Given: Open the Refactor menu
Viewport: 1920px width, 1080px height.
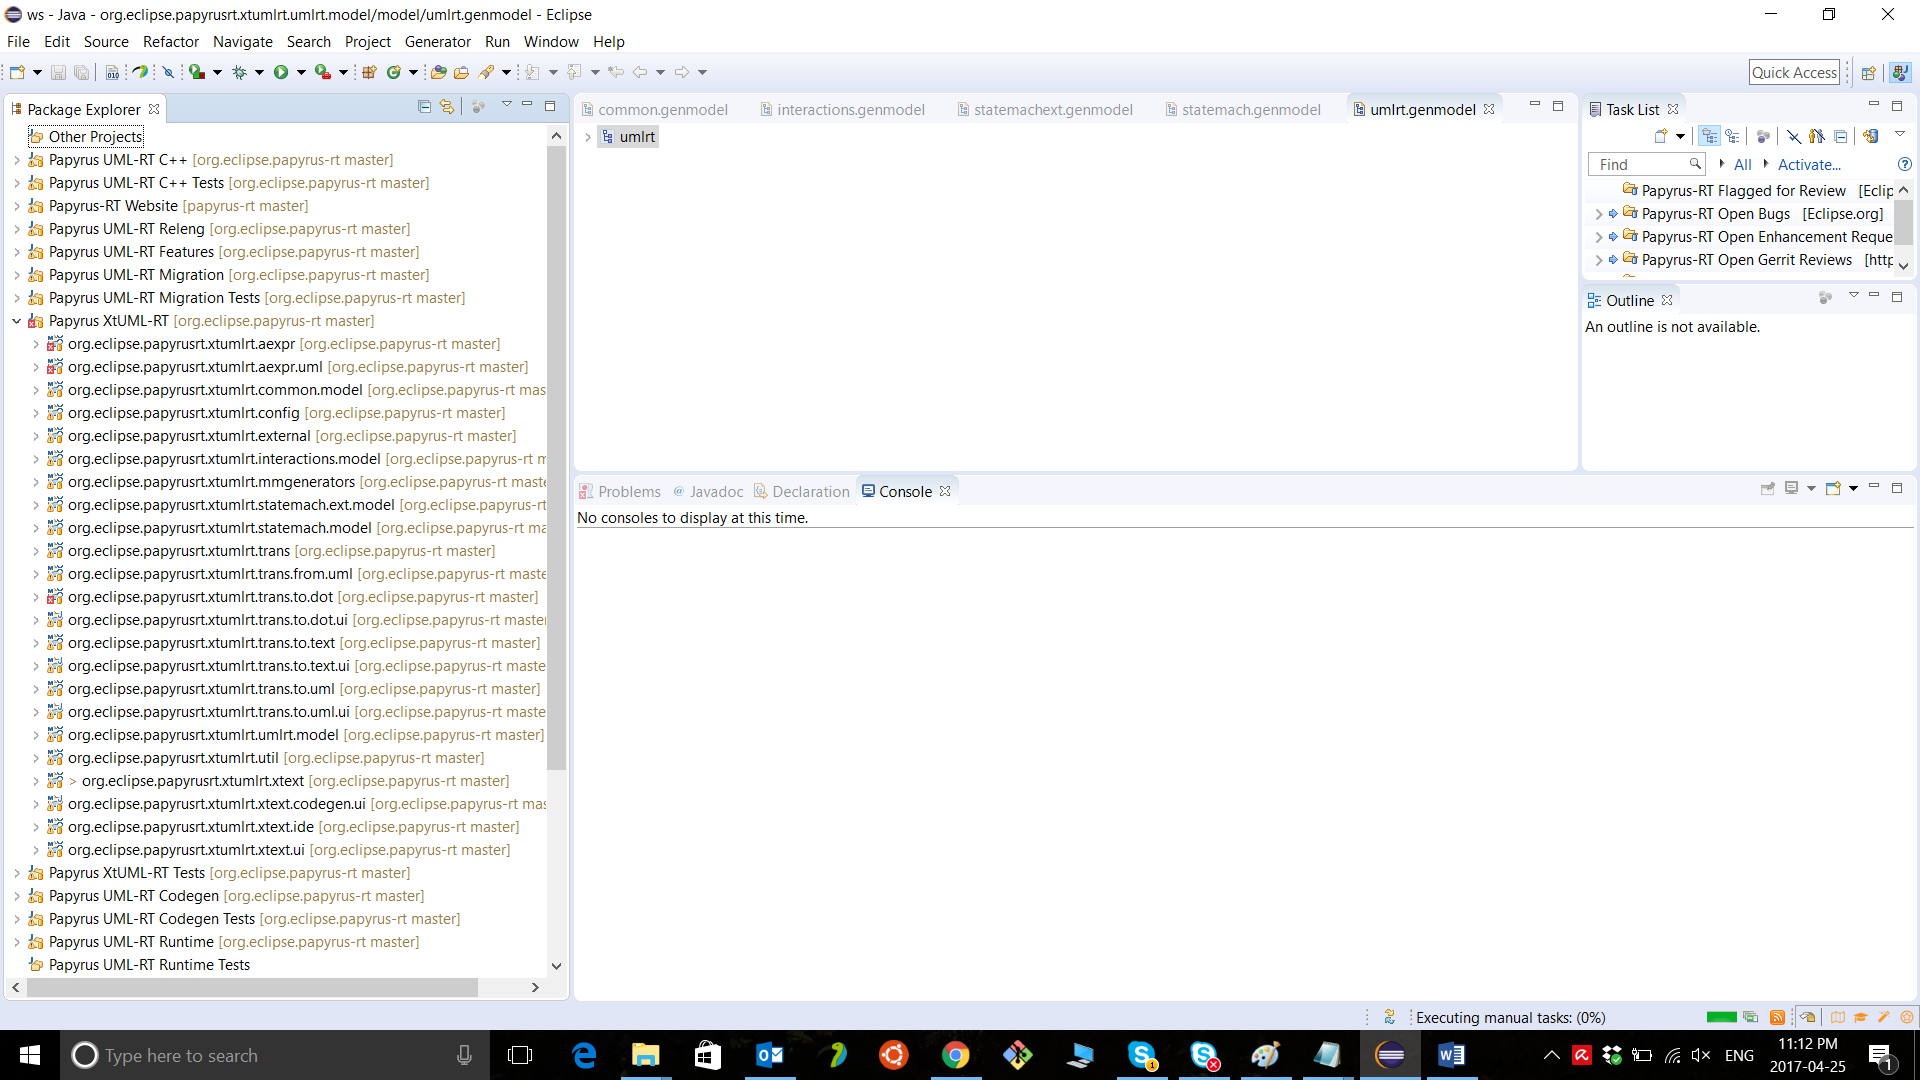Looking at the screenshot, I should 171,41.
